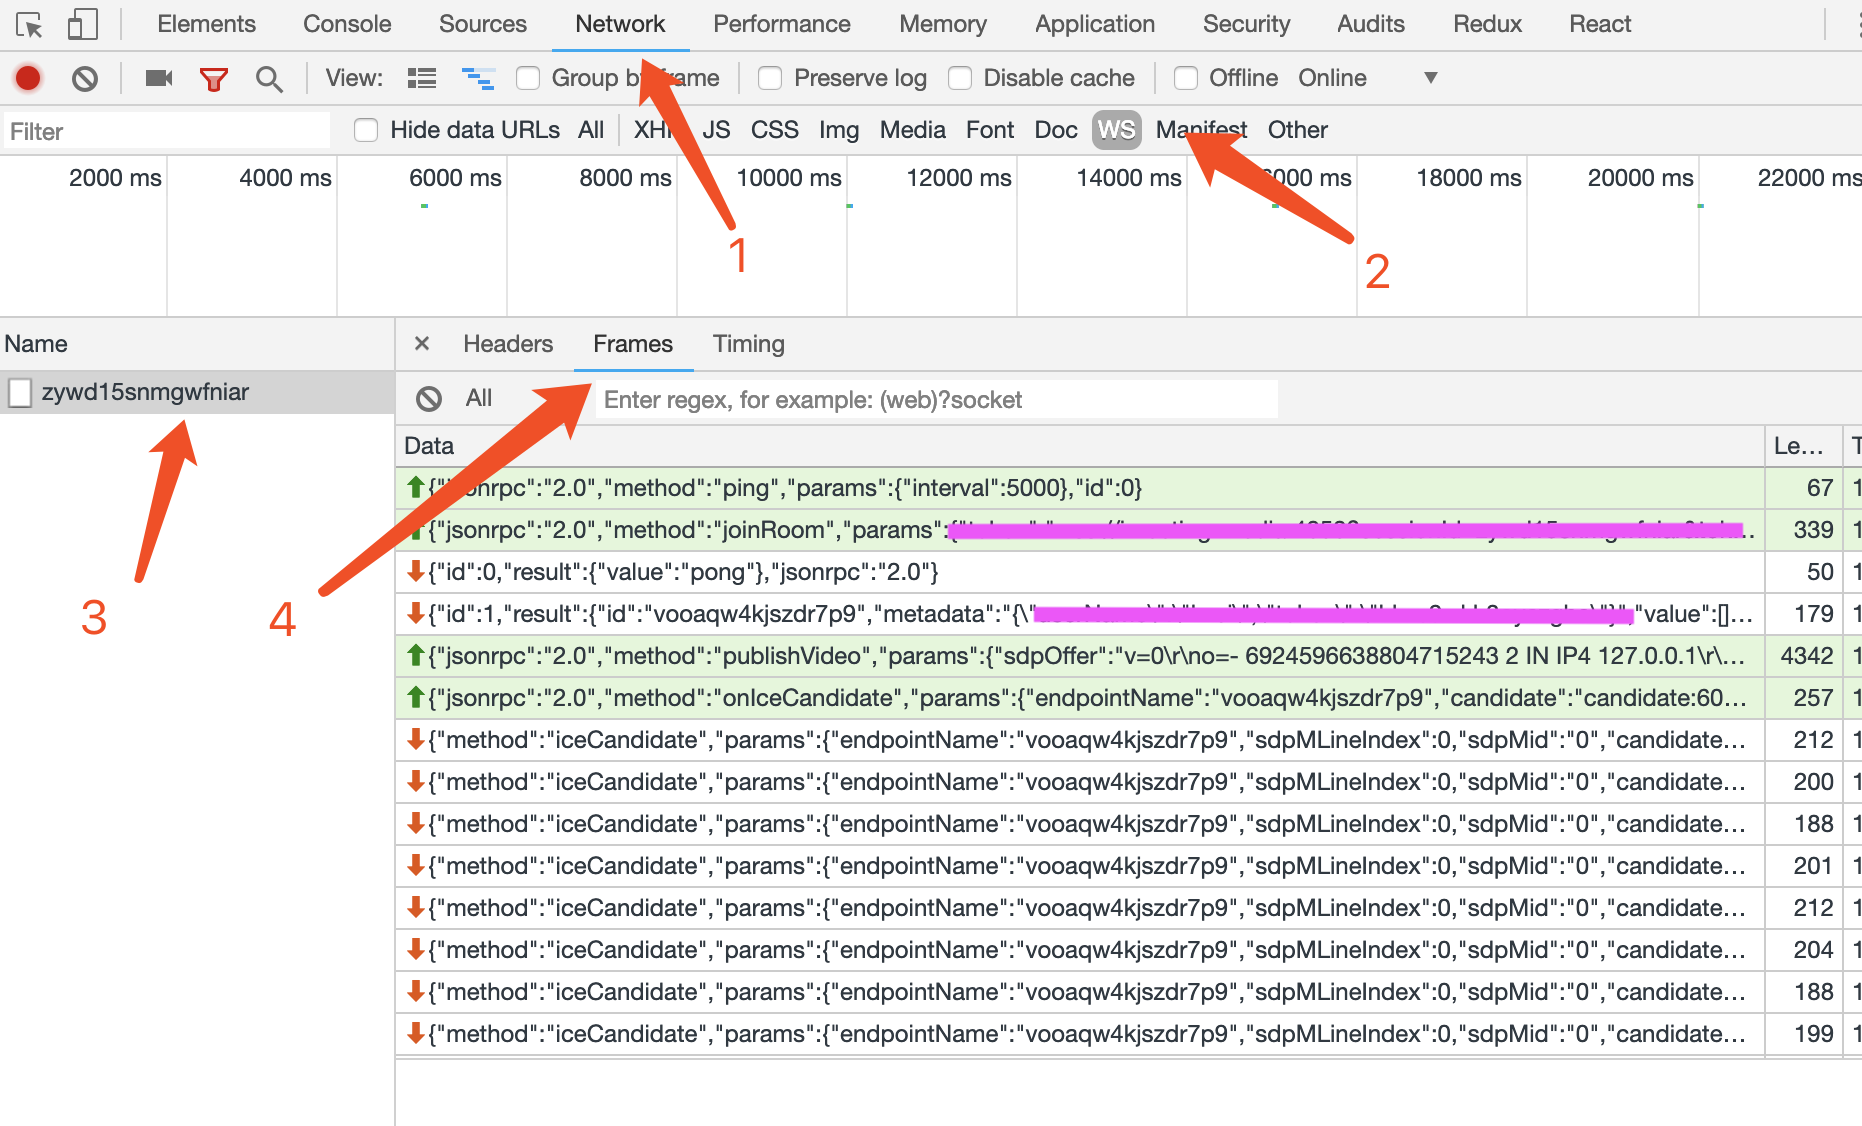Open the network throttling dropdown

(x=1432, y=77)
